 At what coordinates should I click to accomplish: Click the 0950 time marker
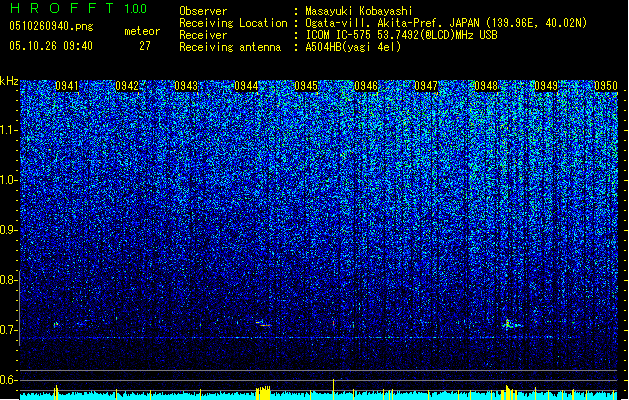pos(606,86)
